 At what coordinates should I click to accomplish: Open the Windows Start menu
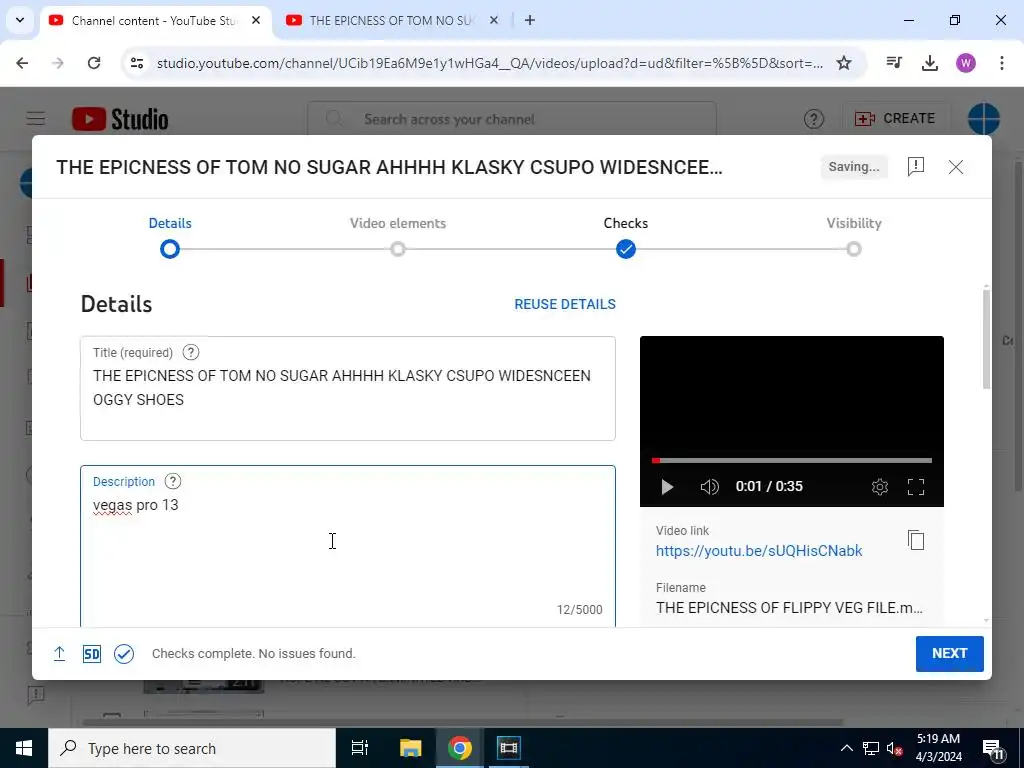coord(24,748)
